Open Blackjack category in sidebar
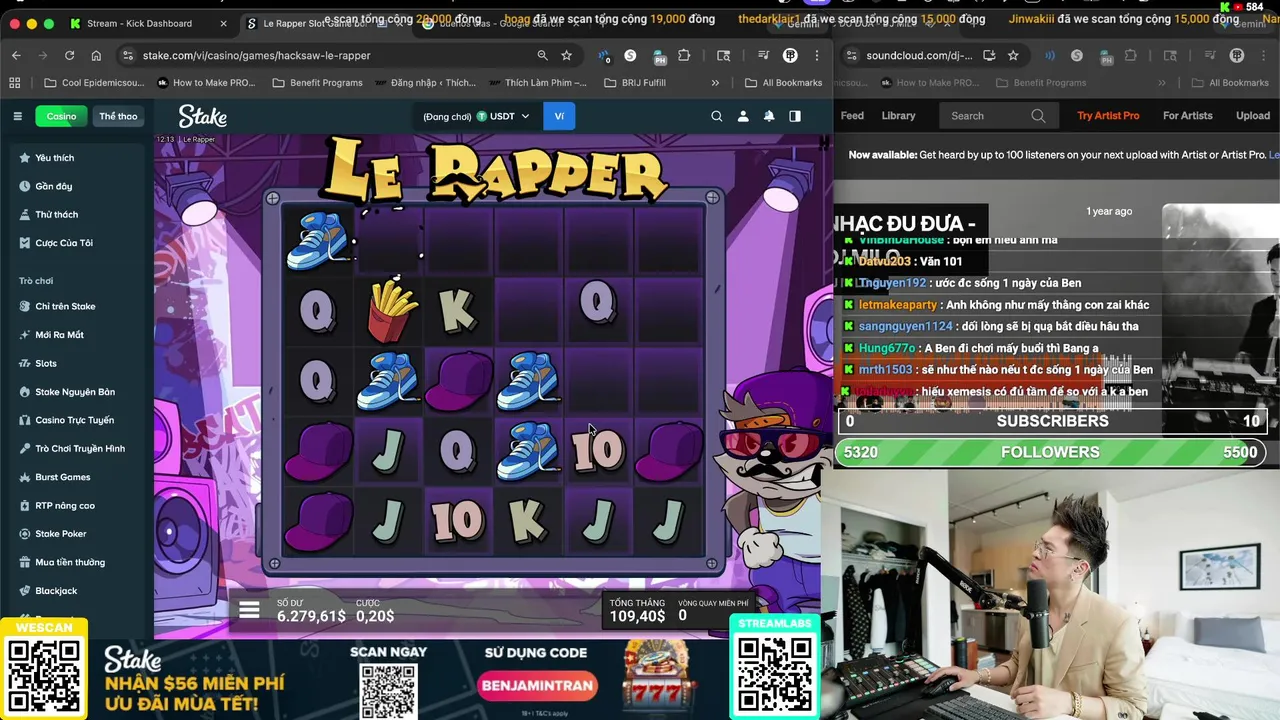 (48, 591)
